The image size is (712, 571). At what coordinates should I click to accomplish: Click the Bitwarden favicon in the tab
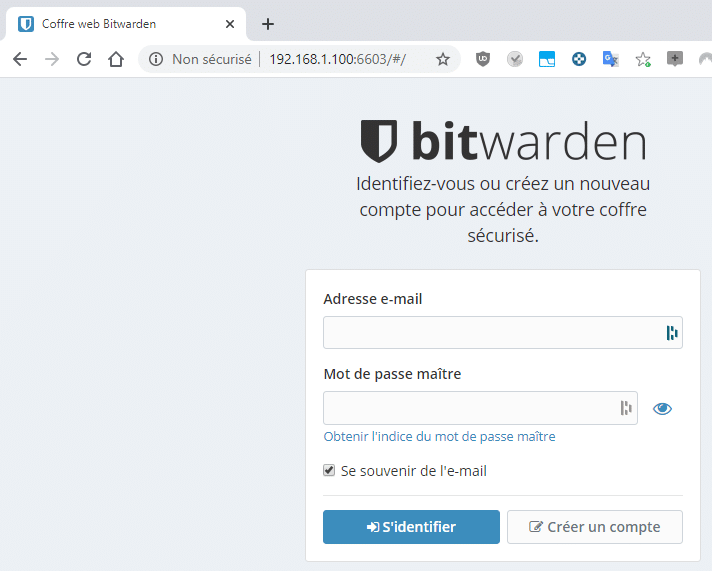[x=26, y=24]
